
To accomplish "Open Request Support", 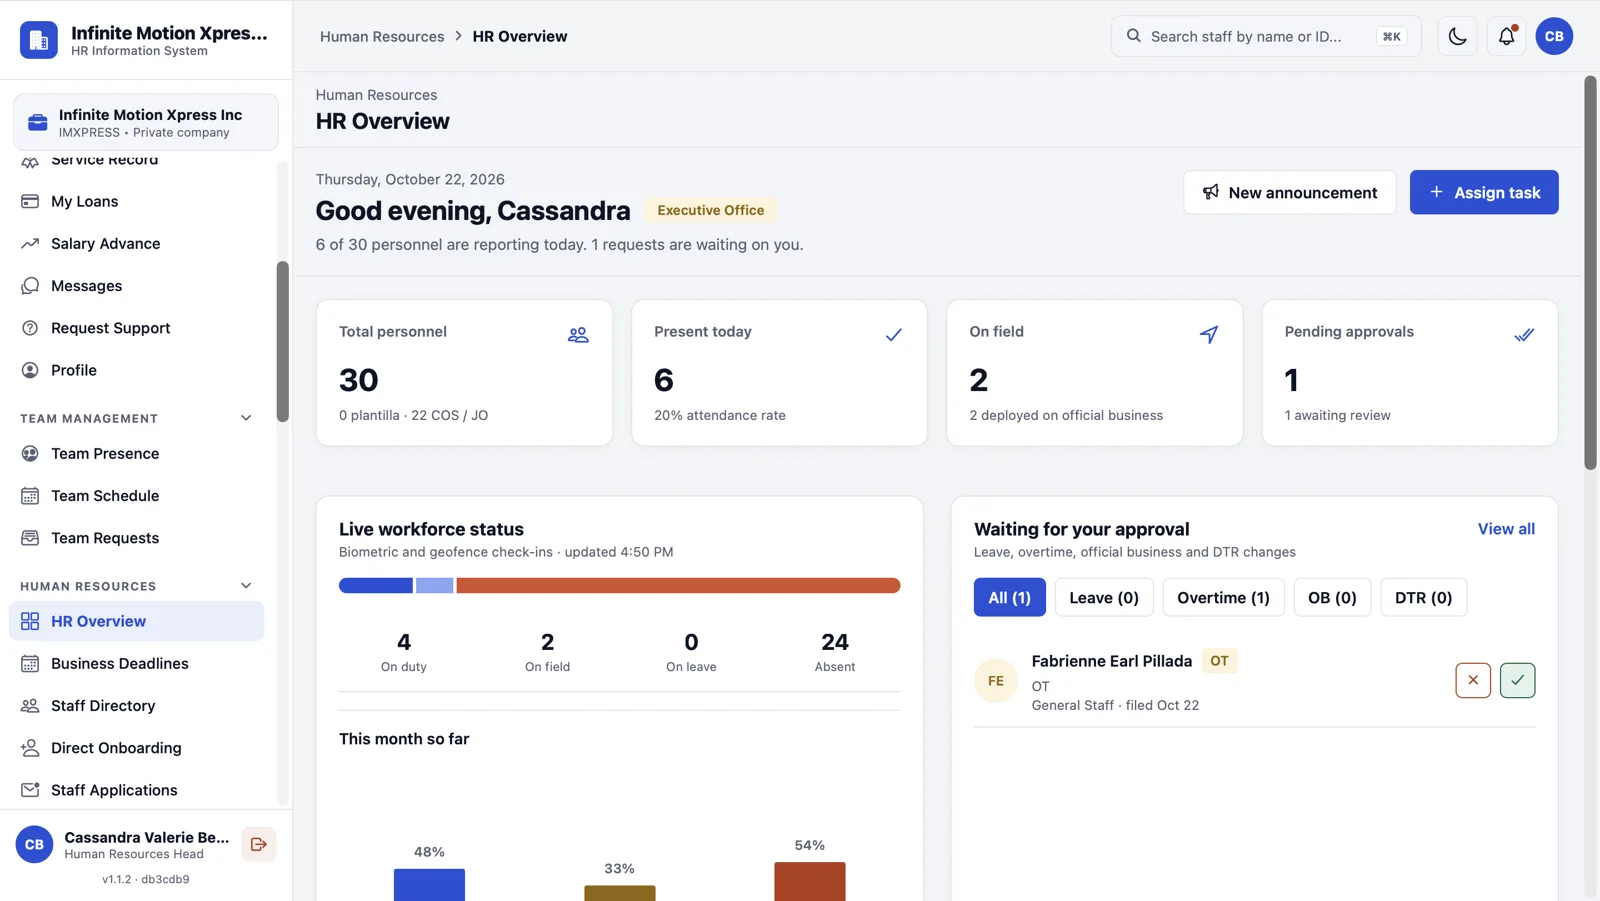I will (138, 328).
